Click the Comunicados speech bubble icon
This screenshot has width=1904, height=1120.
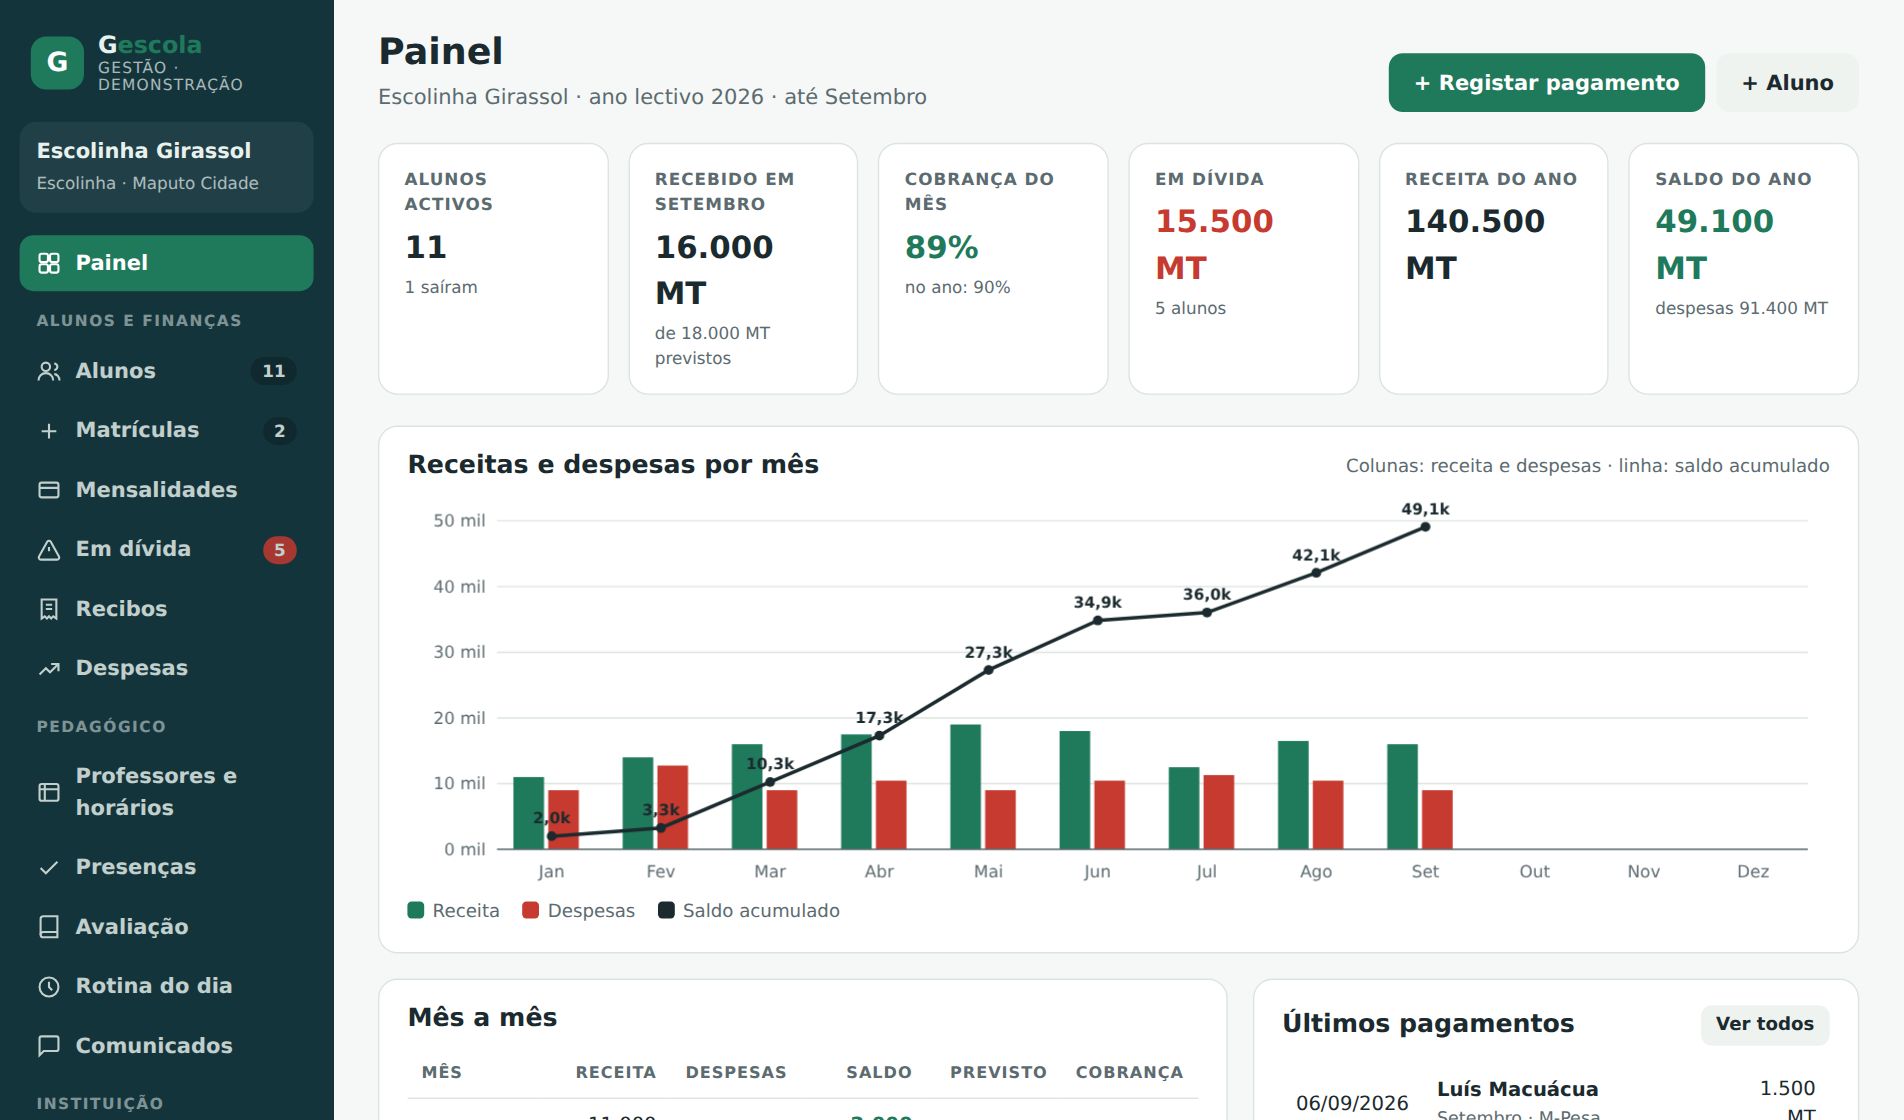49,1046
